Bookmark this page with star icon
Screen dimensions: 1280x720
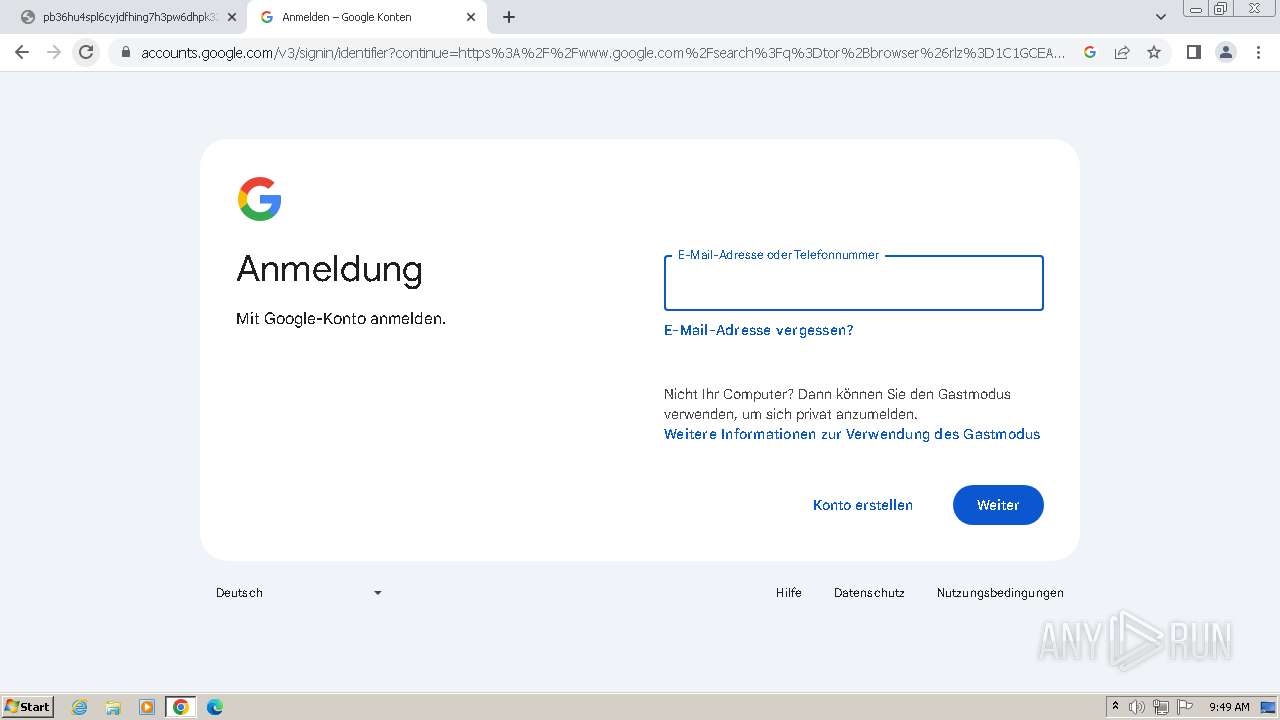pos(1154,52)
